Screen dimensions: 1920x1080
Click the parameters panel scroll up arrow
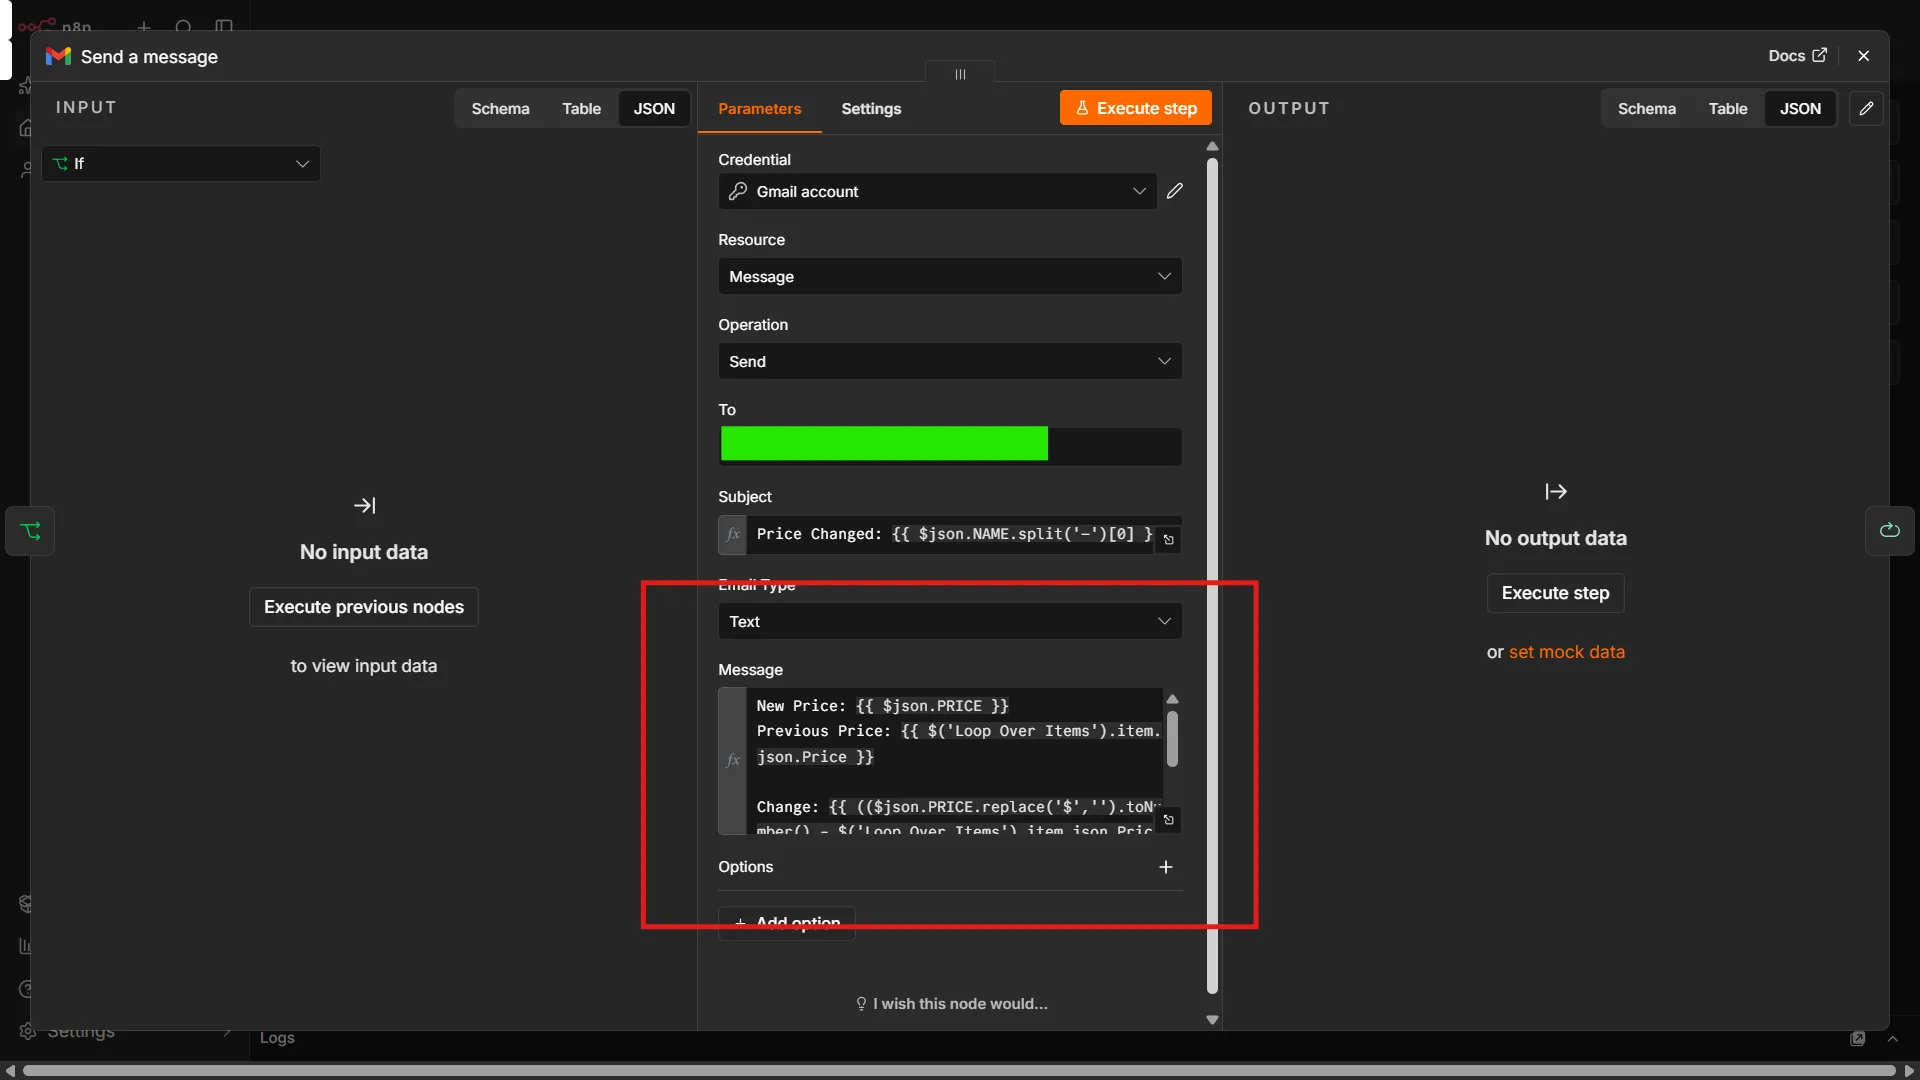1212,146
